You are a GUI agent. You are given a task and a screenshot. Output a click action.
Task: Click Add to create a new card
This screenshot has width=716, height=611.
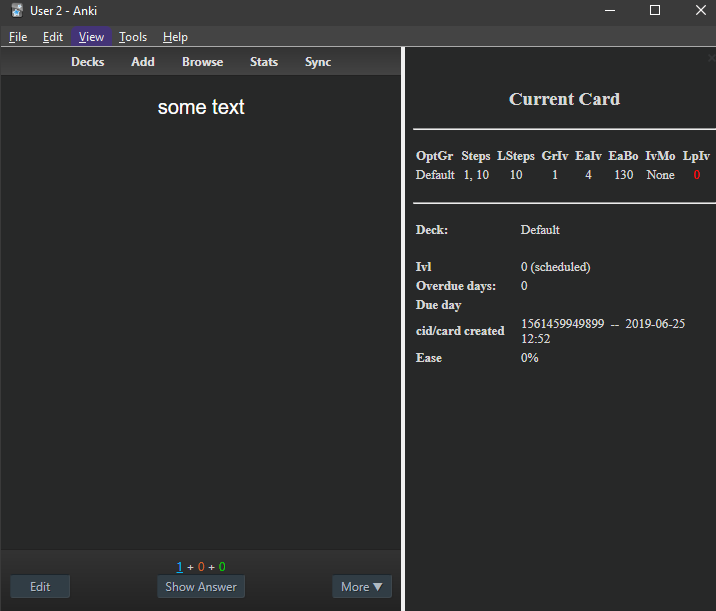(143, 62)
